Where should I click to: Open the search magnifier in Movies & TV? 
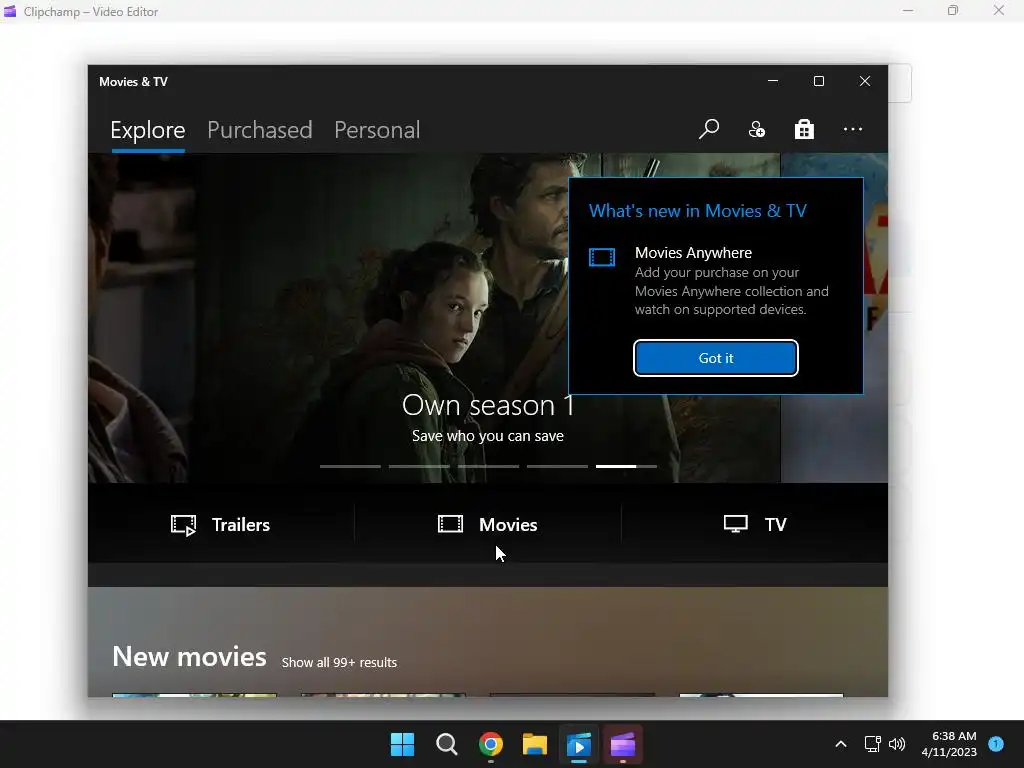[x=709, y=129]
